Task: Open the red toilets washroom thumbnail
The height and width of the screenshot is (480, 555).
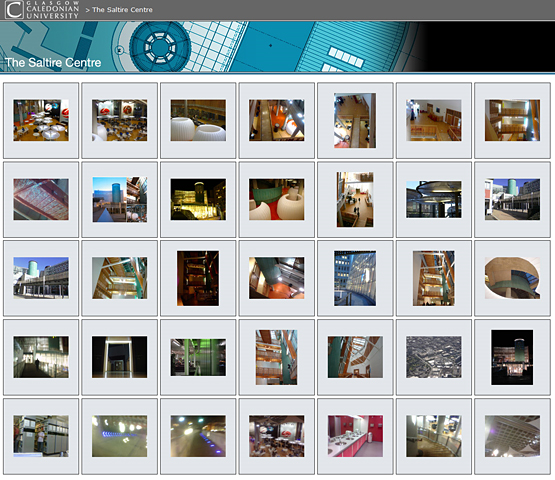Action: tap(355, 436)
